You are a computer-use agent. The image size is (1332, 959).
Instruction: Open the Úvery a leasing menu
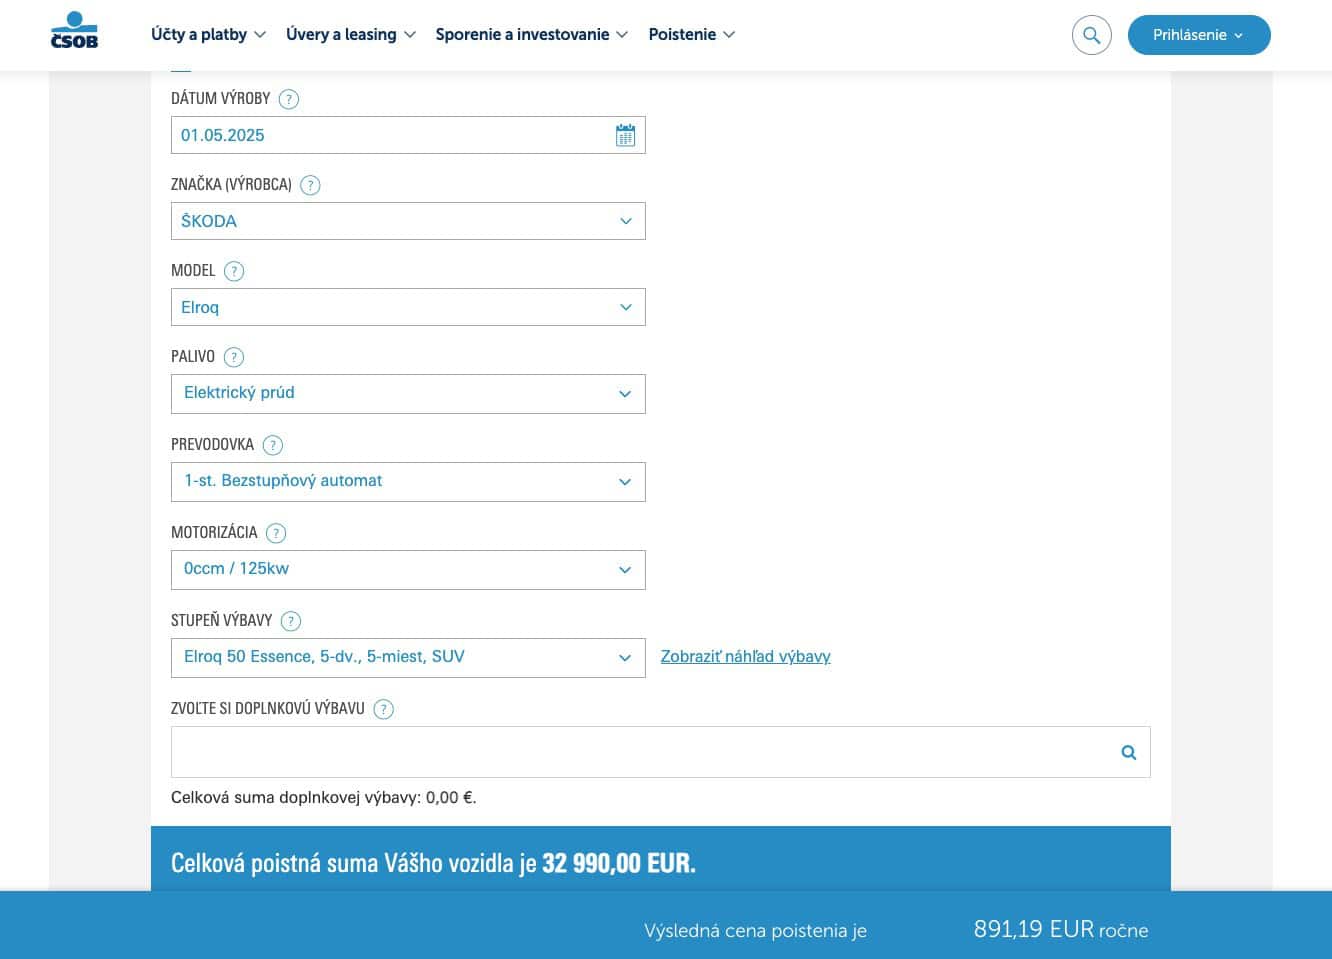pyautogui.click(x=350, y=34)
